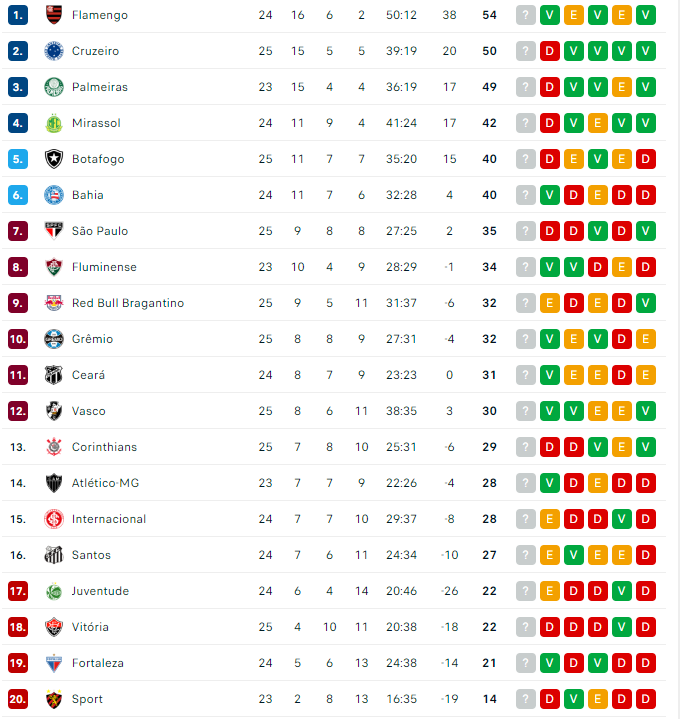680x719 pixels.
Task: Click Flamengo's upcoming match question mark badge
Action: pos(525,15)
